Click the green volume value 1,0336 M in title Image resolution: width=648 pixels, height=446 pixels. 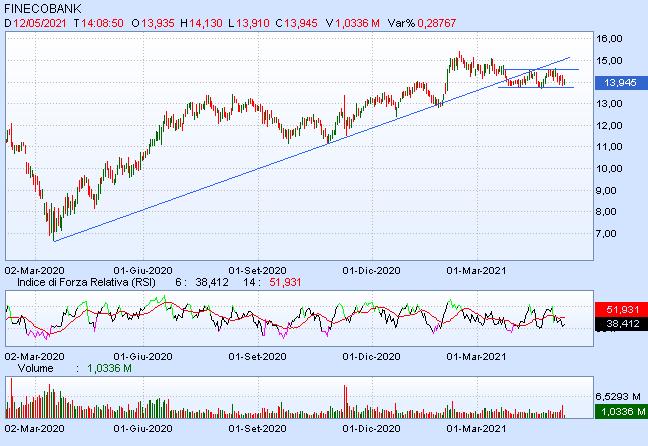[110, 368]
